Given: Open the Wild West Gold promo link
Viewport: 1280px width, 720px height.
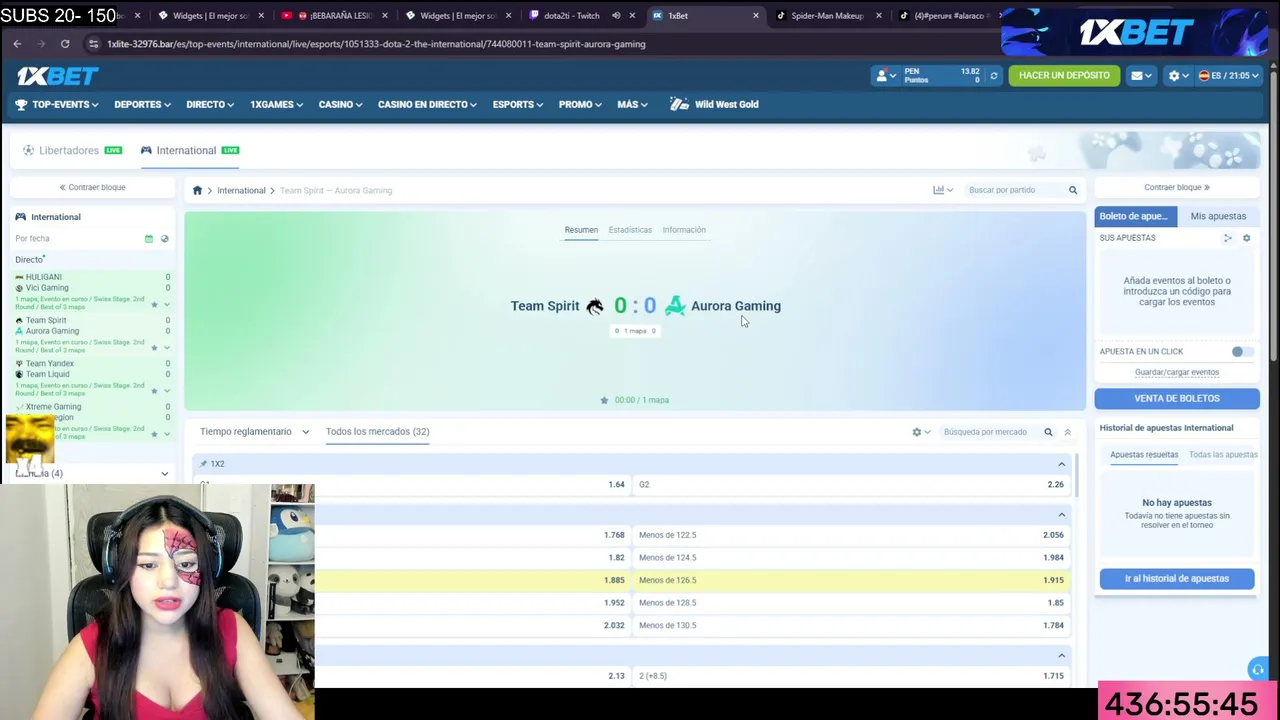Looking at the screenshot, I should point(715,104).
